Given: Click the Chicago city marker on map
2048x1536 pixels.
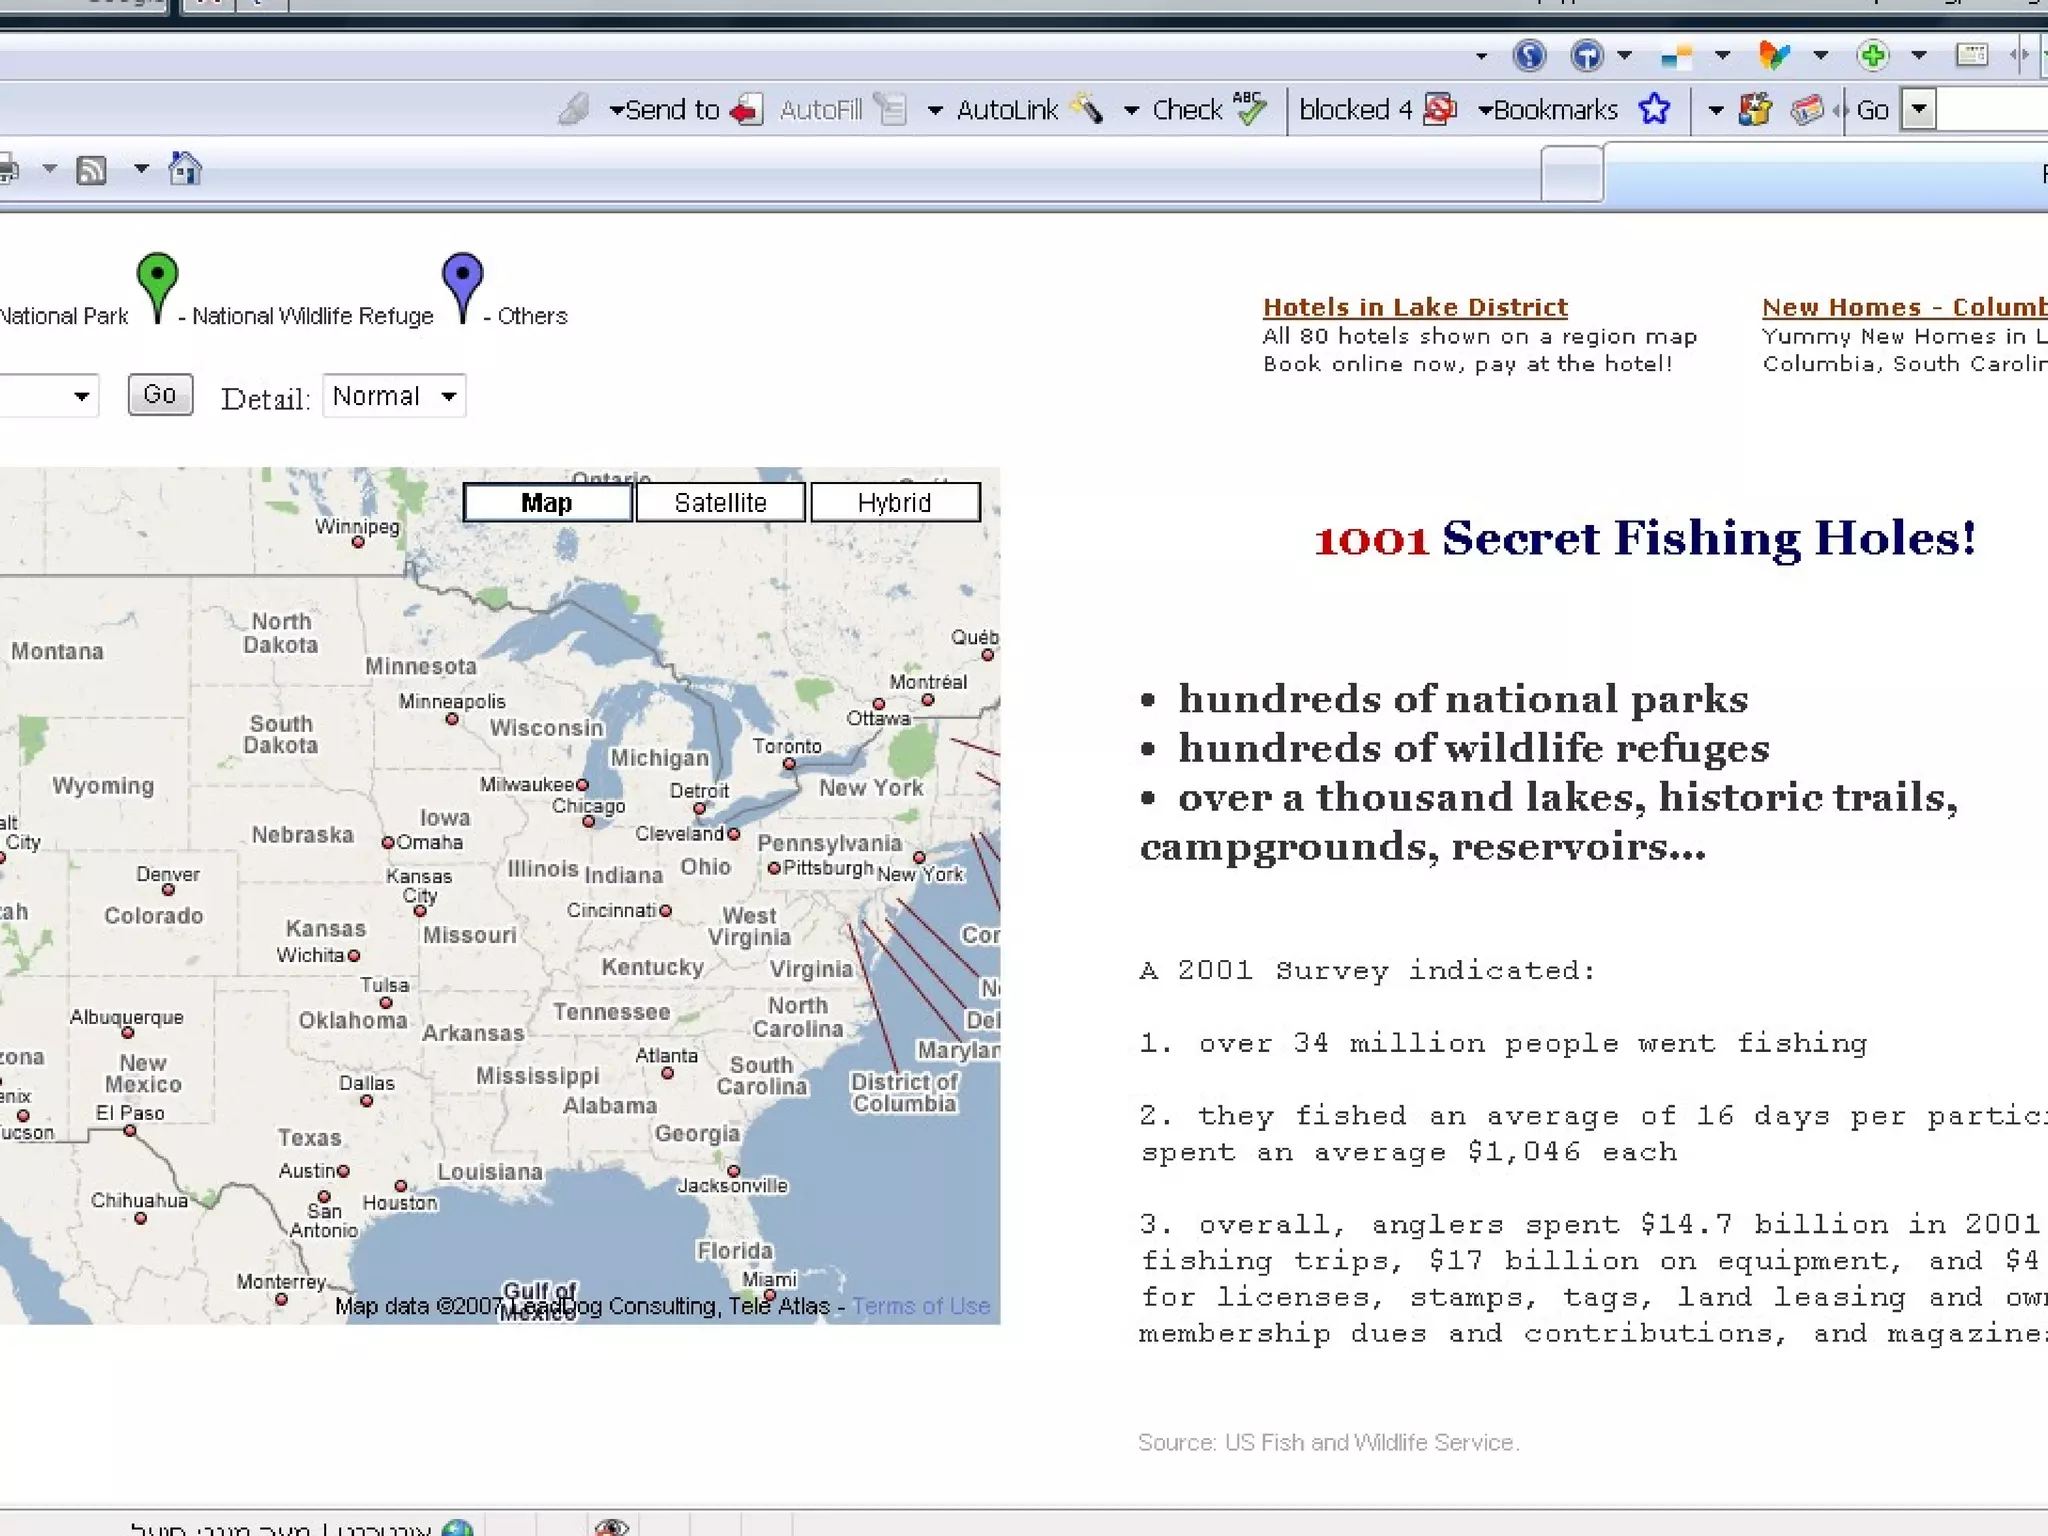Looking at the screenshot, I should [589, 822].
